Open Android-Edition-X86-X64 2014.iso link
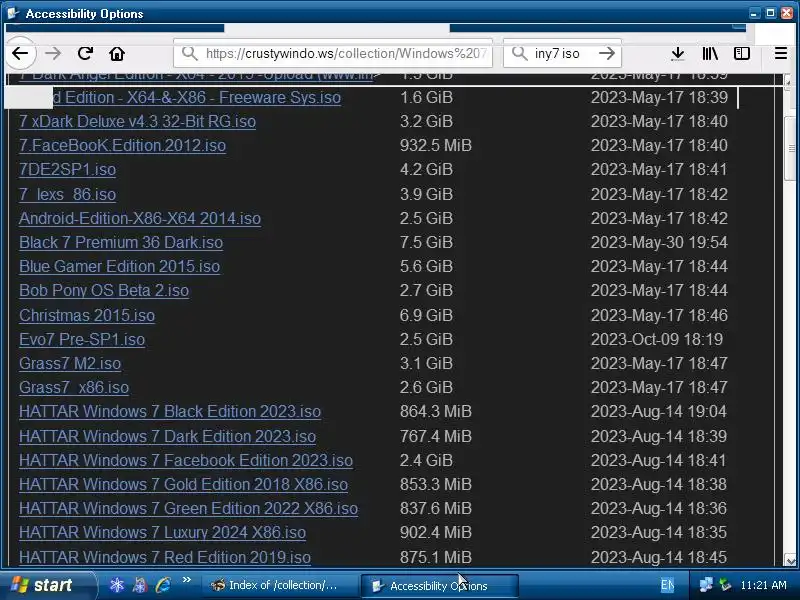Screen dimensions: 800x600 pyautogui.click(x=140, y=218)
